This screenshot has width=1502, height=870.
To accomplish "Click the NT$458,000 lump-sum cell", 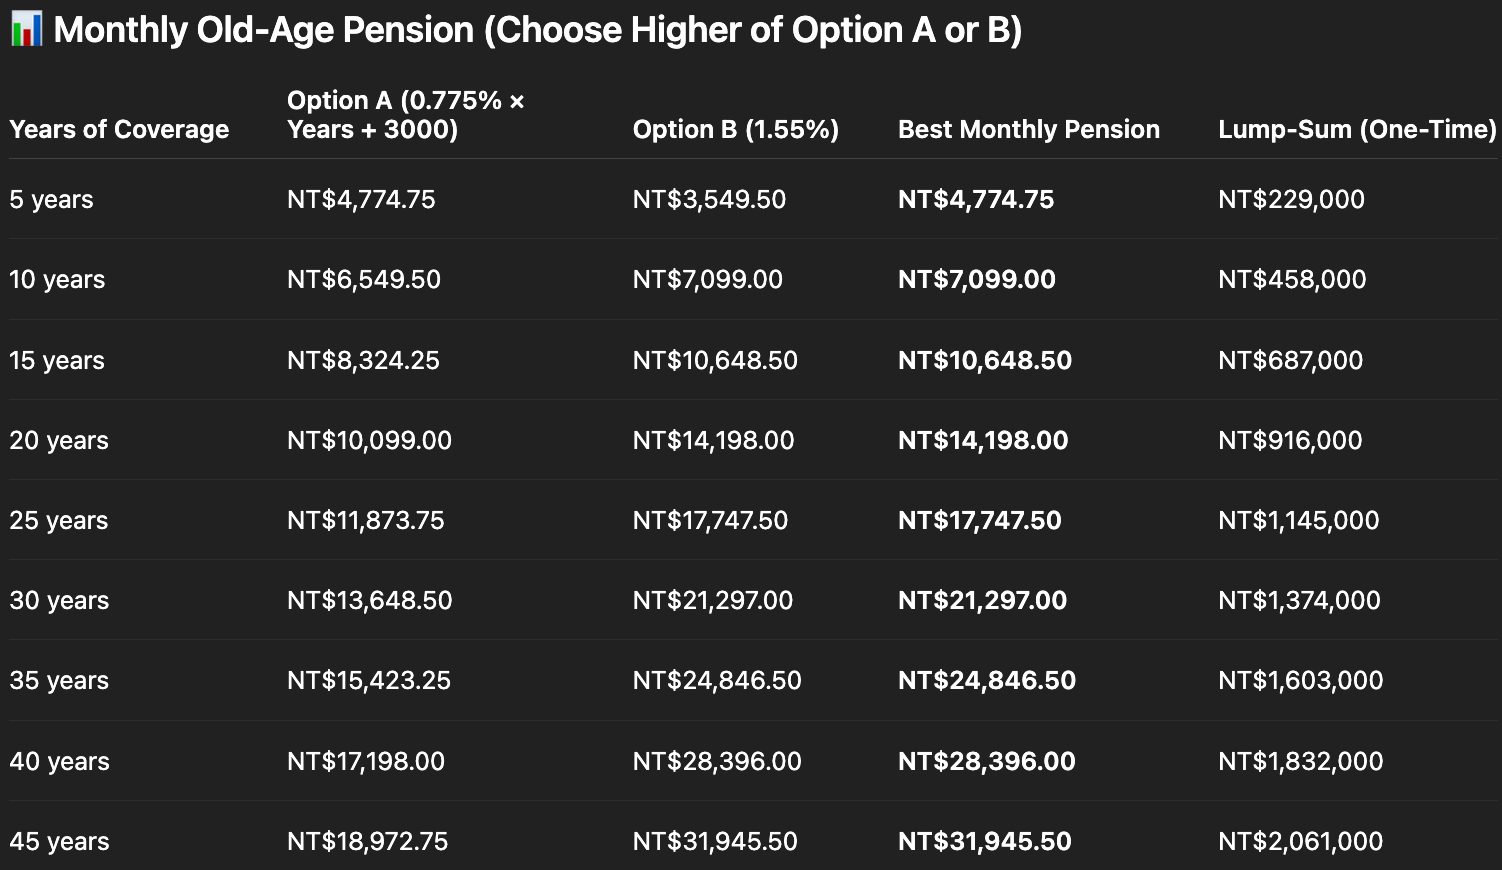I will tap(1292, 279).
